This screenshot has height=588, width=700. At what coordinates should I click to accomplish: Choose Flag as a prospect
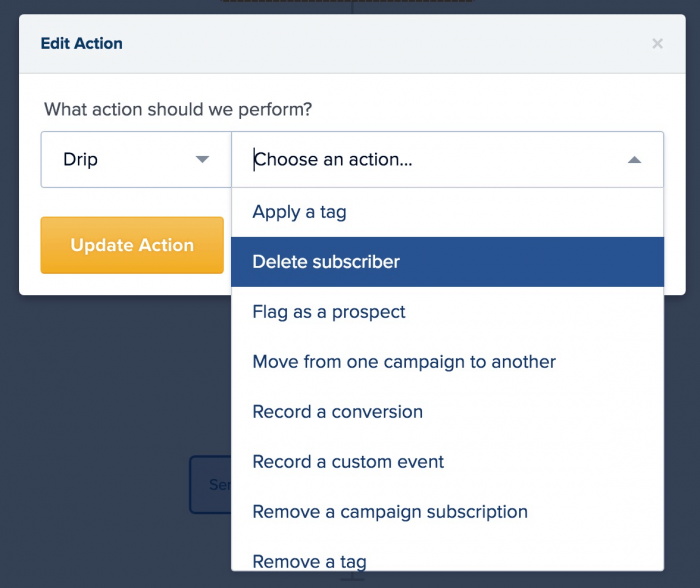point(447,312)
